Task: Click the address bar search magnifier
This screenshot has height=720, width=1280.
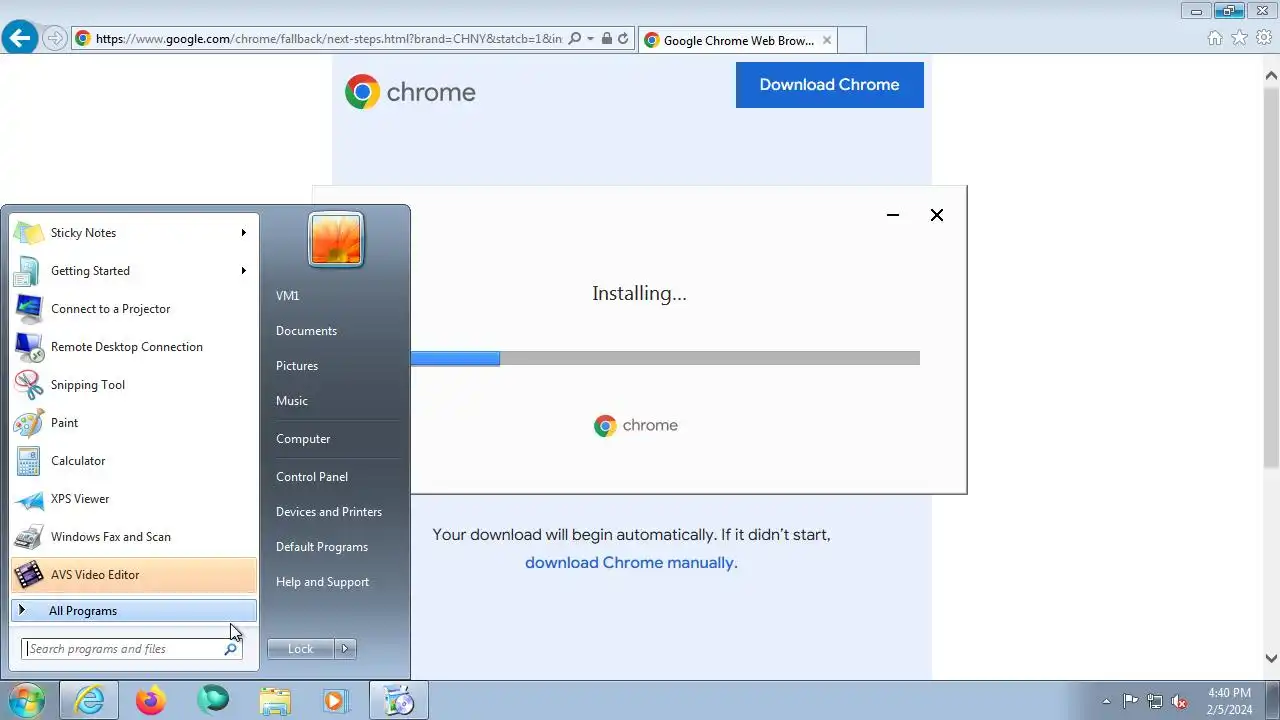Action: (x=574, y=39)
